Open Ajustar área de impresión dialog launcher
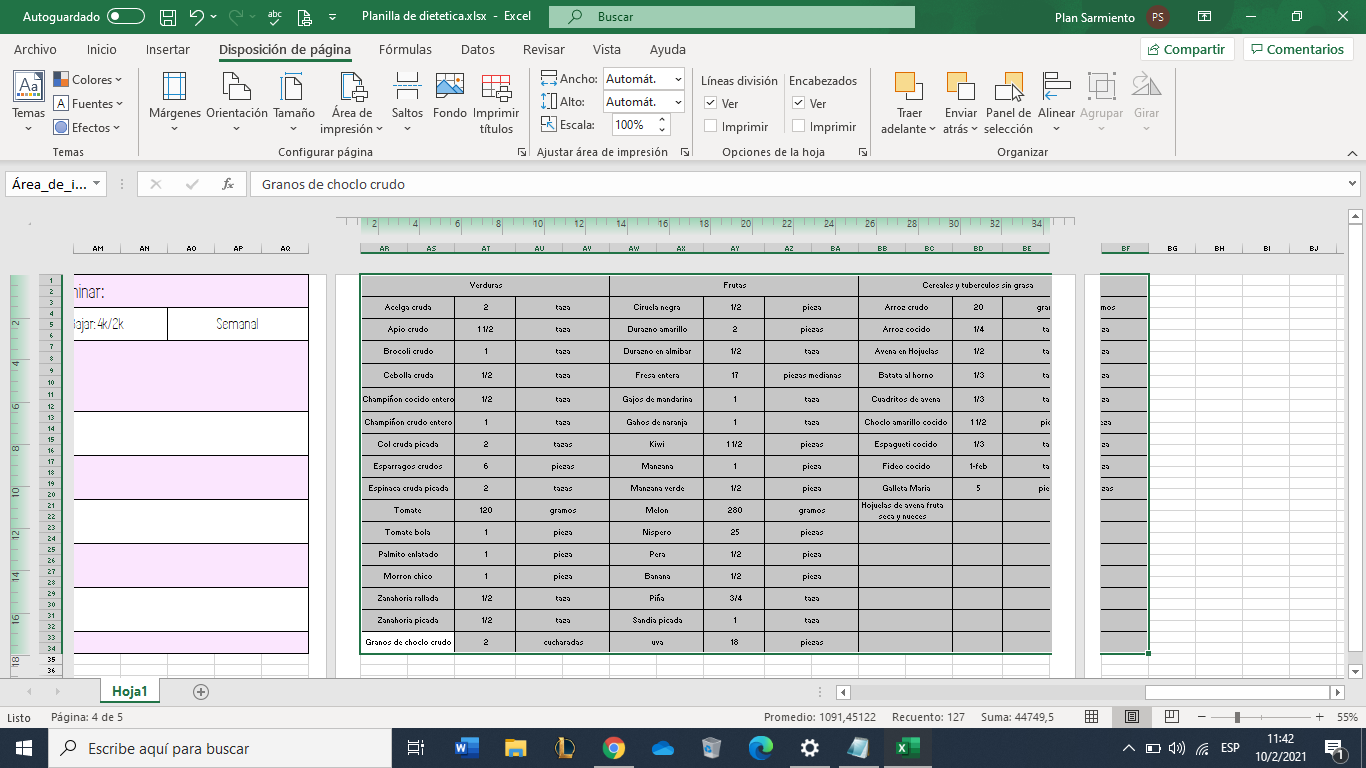This screenshot has width=1366, height=768. coord(685,152)
